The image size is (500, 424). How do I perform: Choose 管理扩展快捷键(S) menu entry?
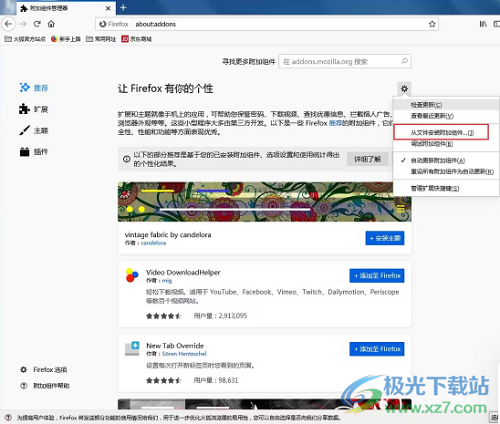(x=446, y=188)
